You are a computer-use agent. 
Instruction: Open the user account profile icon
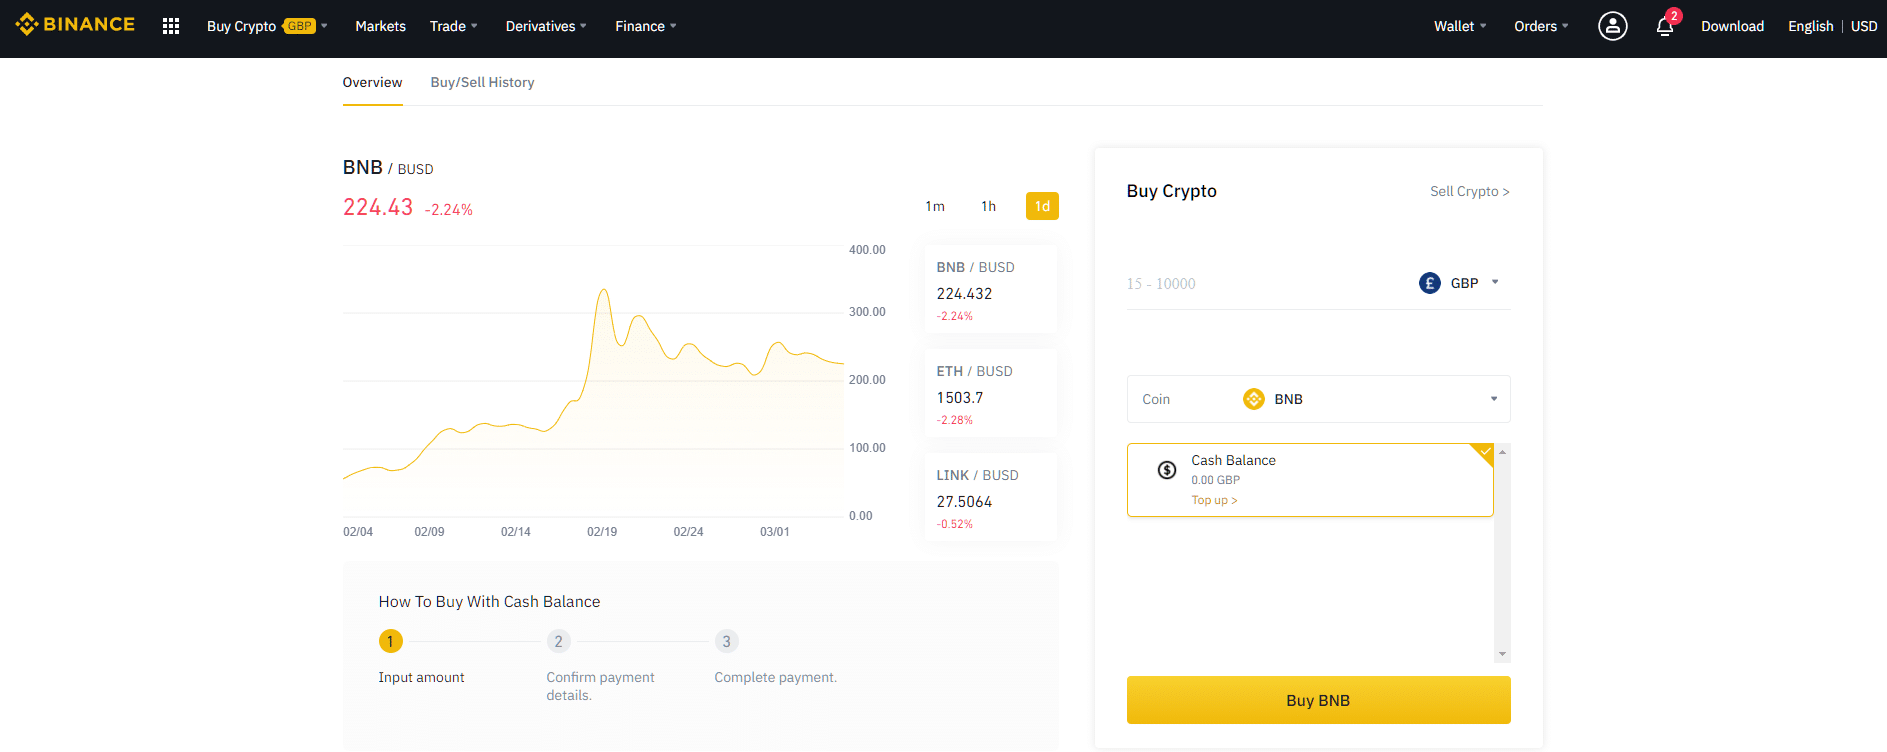[x=1612, y=26]
